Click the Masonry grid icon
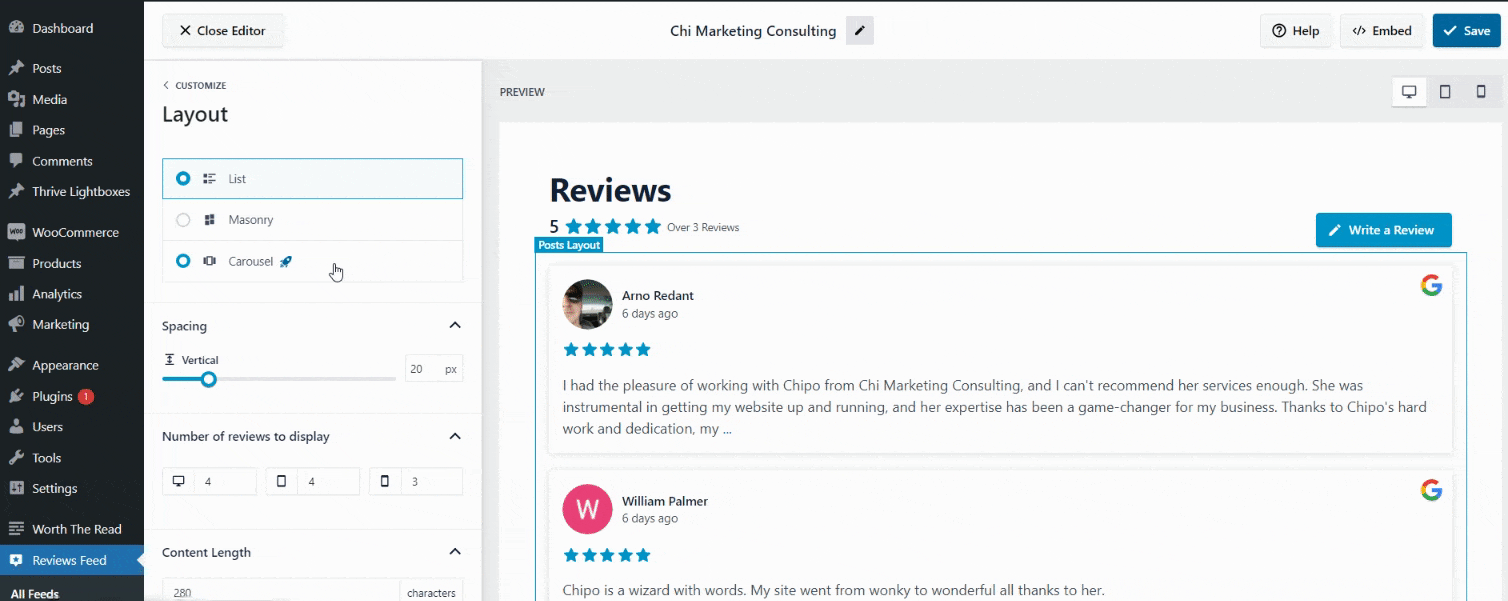The width and height of the screenshot is (1508, 601). pyautogui.click(x=210, y=220)
